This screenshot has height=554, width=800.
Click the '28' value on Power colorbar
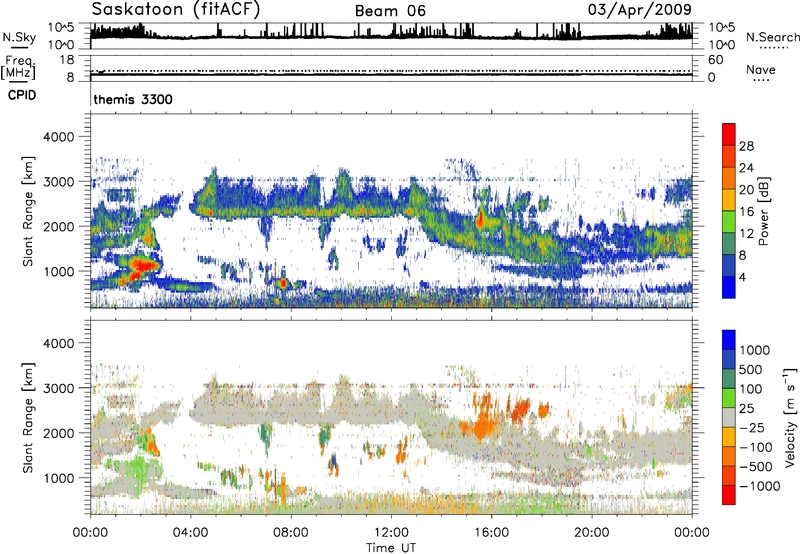pyautogui.click(x=746, y=146)
